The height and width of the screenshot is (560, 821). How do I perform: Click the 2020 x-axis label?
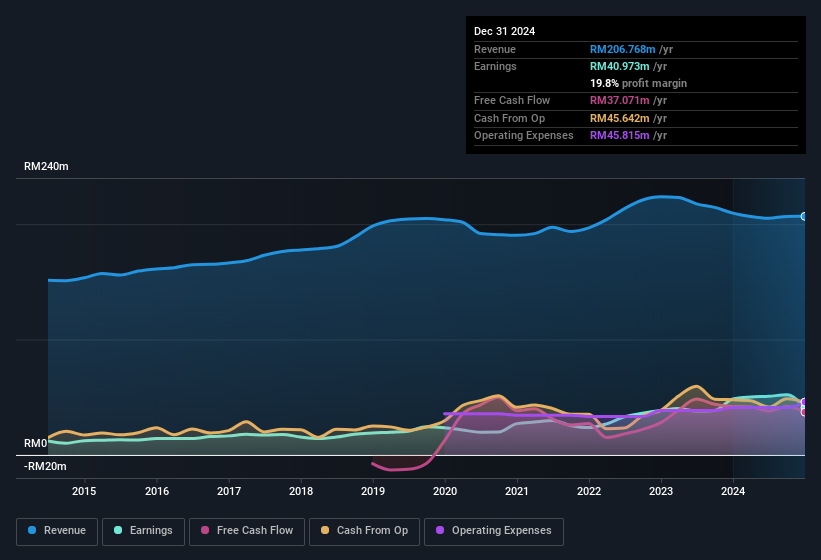445,491
